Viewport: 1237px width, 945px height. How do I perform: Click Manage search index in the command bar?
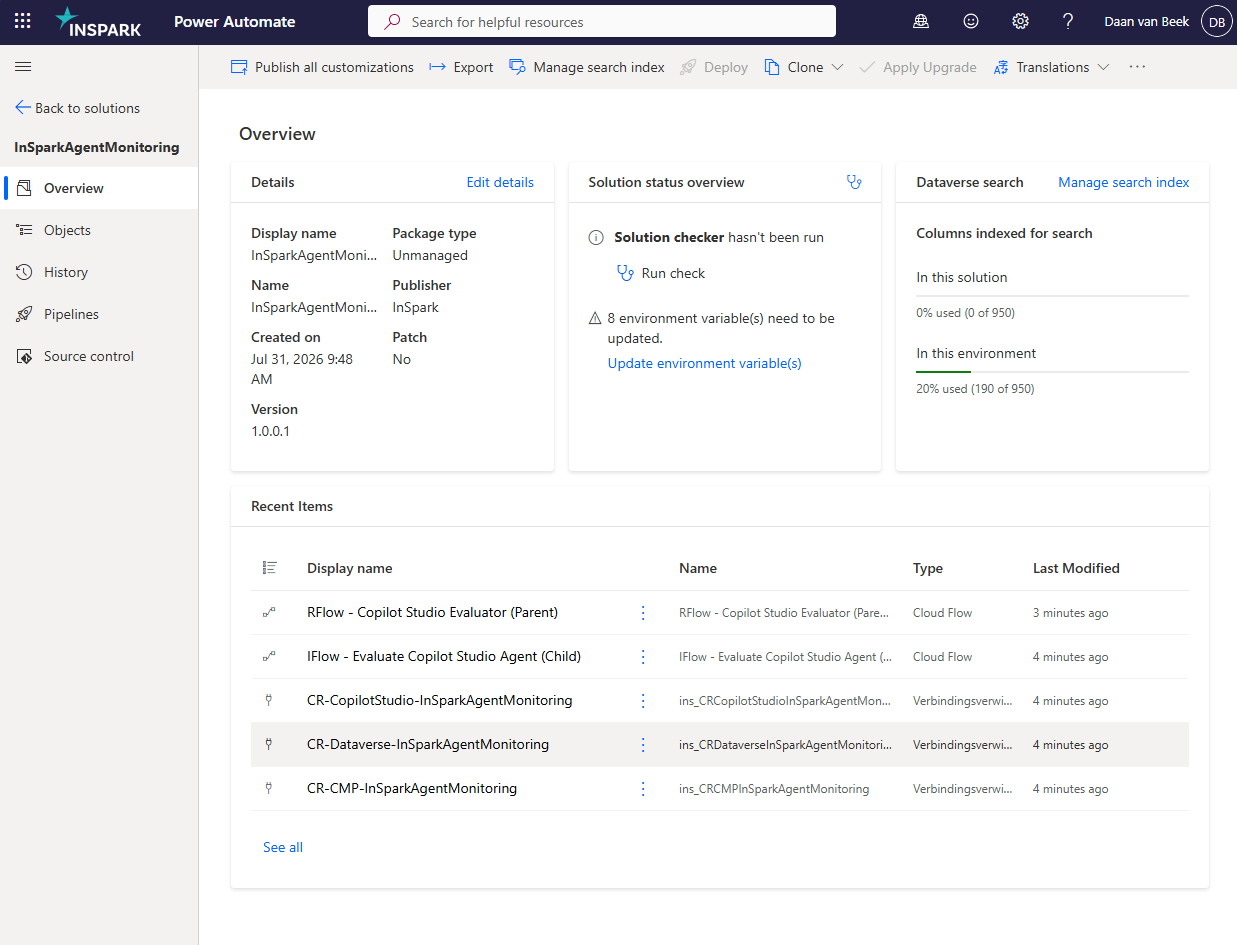click(587, 67)
